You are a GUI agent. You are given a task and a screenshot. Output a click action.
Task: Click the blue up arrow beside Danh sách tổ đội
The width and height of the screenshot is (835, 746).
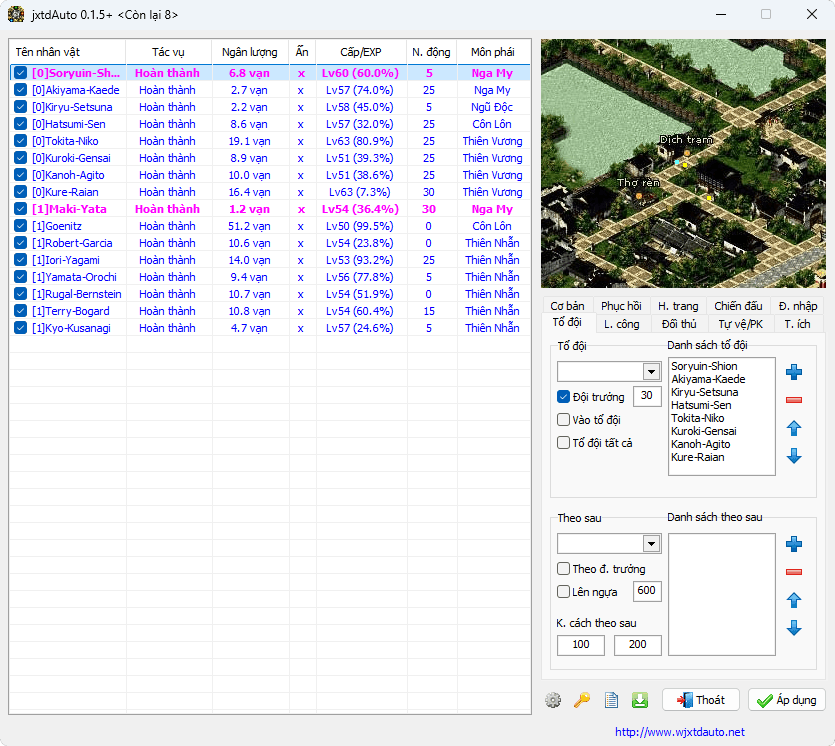pos(794,428)
